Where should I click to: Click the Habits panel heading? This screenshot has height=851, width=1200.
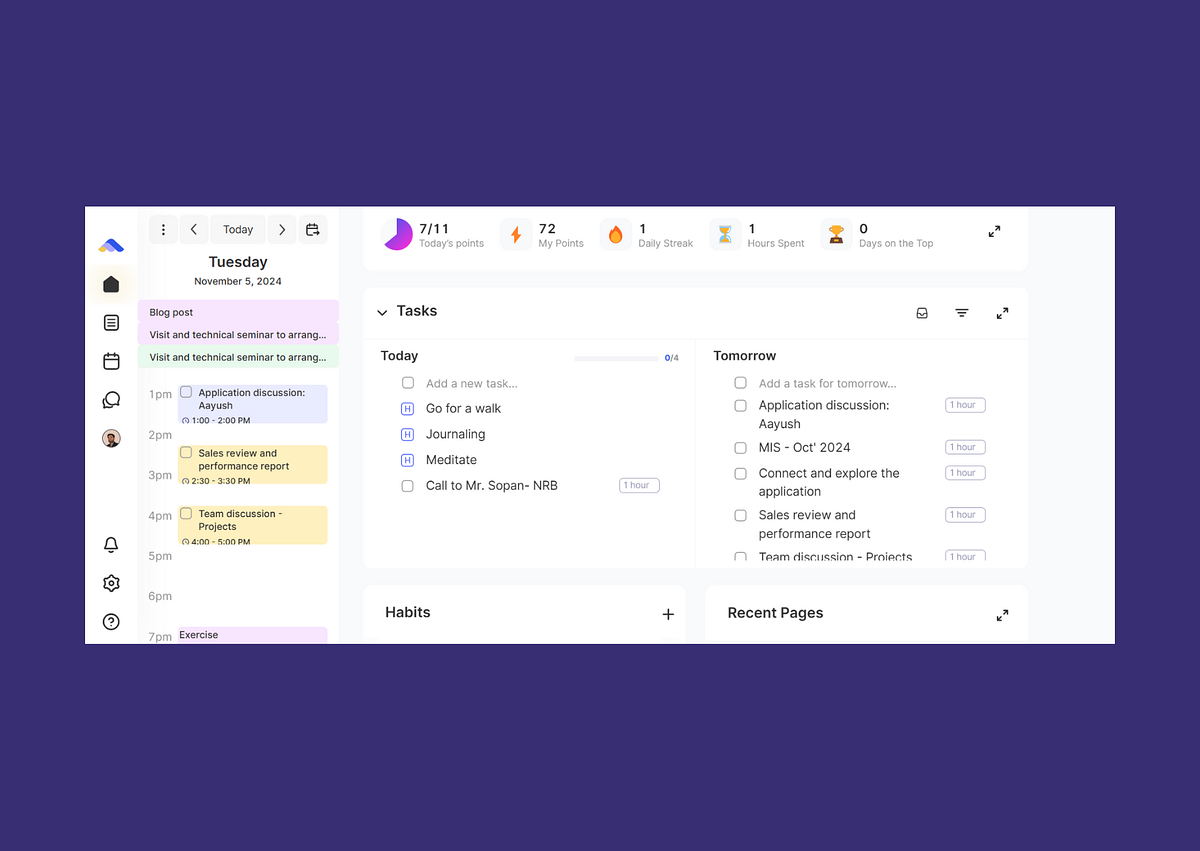coord(408,613)
